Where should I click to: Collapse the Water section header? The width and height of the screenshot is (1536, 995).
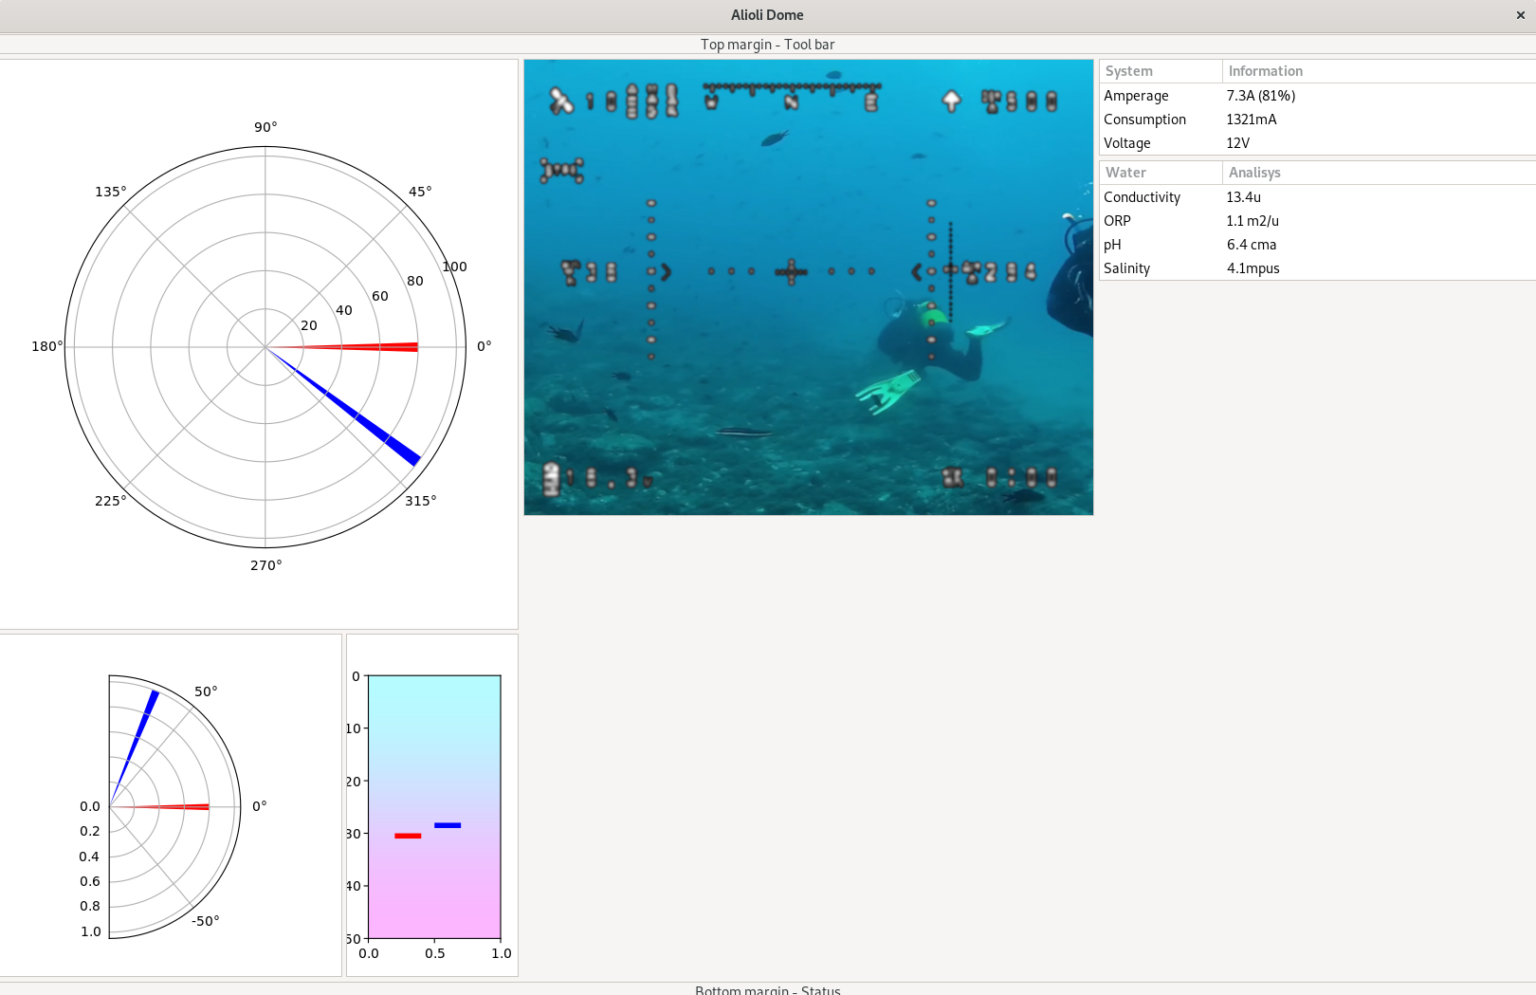click(x=1125, y=172)
